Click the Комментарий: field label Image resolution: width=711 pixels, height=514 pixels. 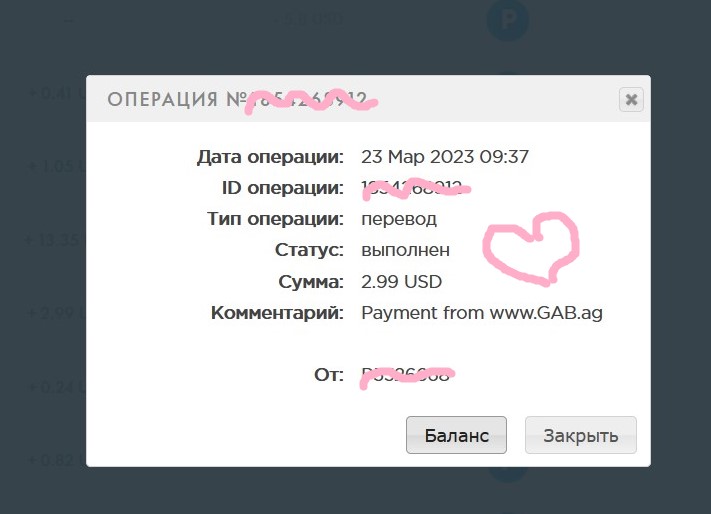(277, 313)
